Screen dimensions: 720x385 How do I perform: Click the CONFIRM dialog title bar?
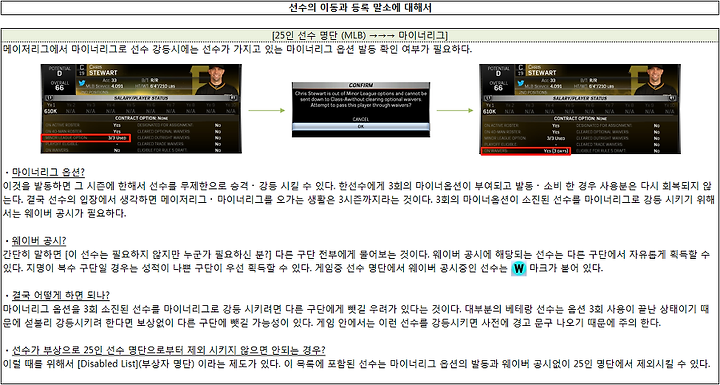pos(361,85)
